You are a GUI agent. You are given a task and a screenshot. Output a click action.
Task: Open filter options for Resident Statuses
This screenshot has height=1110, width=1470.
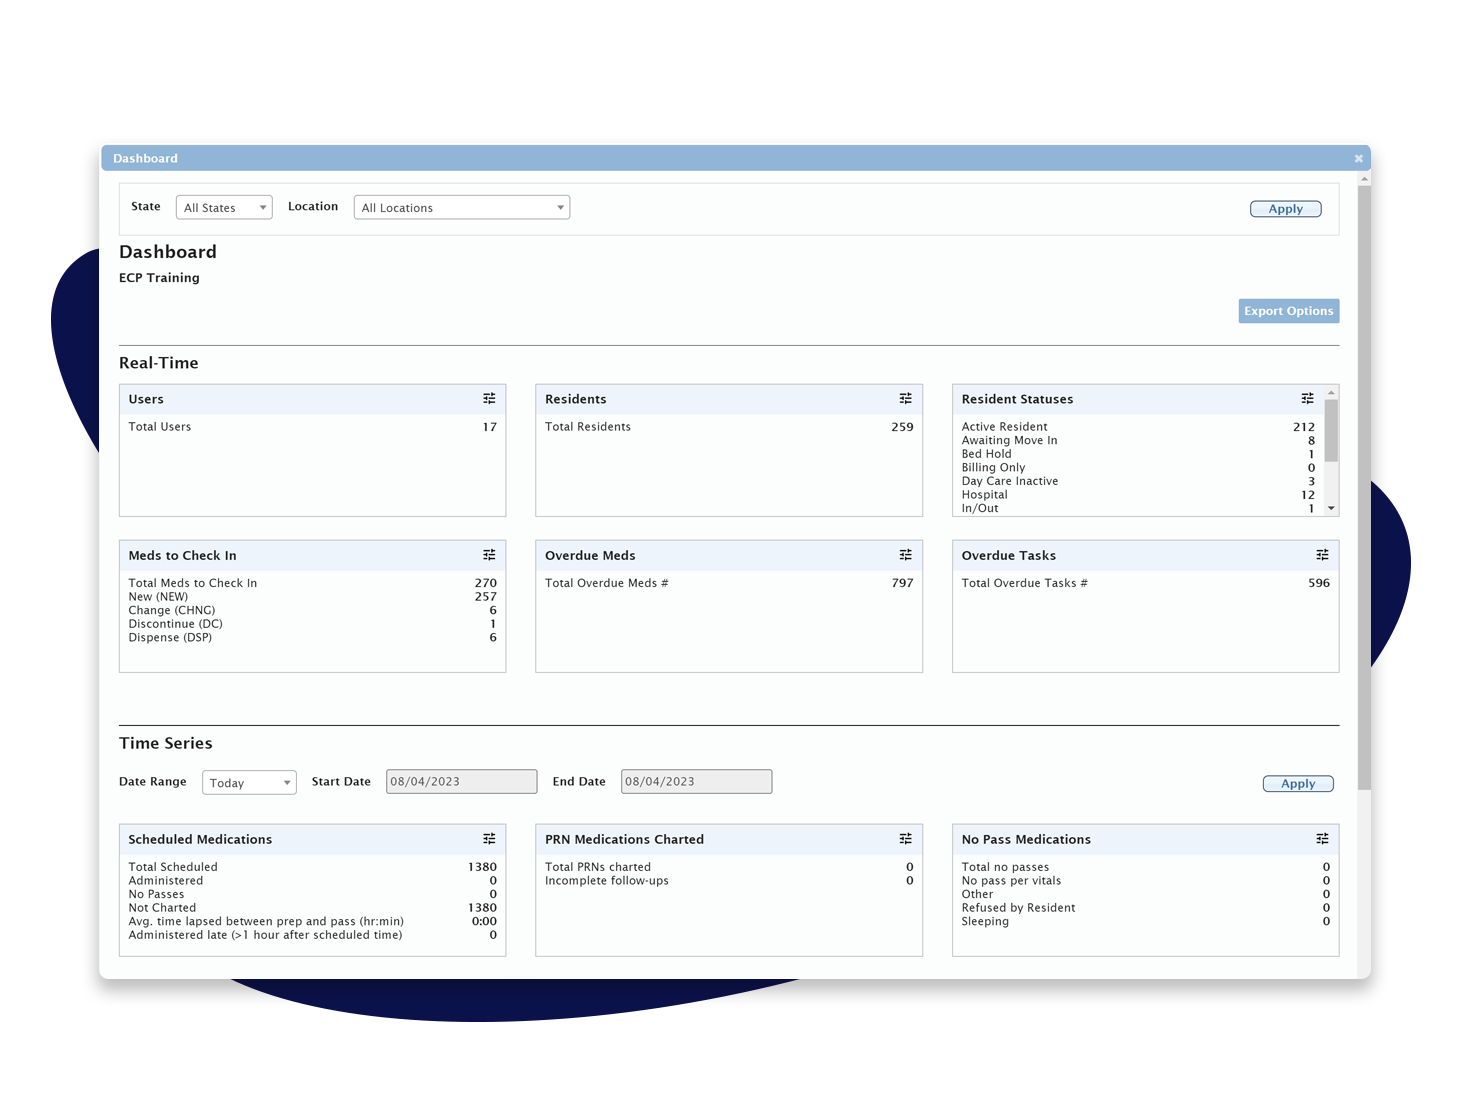(1307, 398)
